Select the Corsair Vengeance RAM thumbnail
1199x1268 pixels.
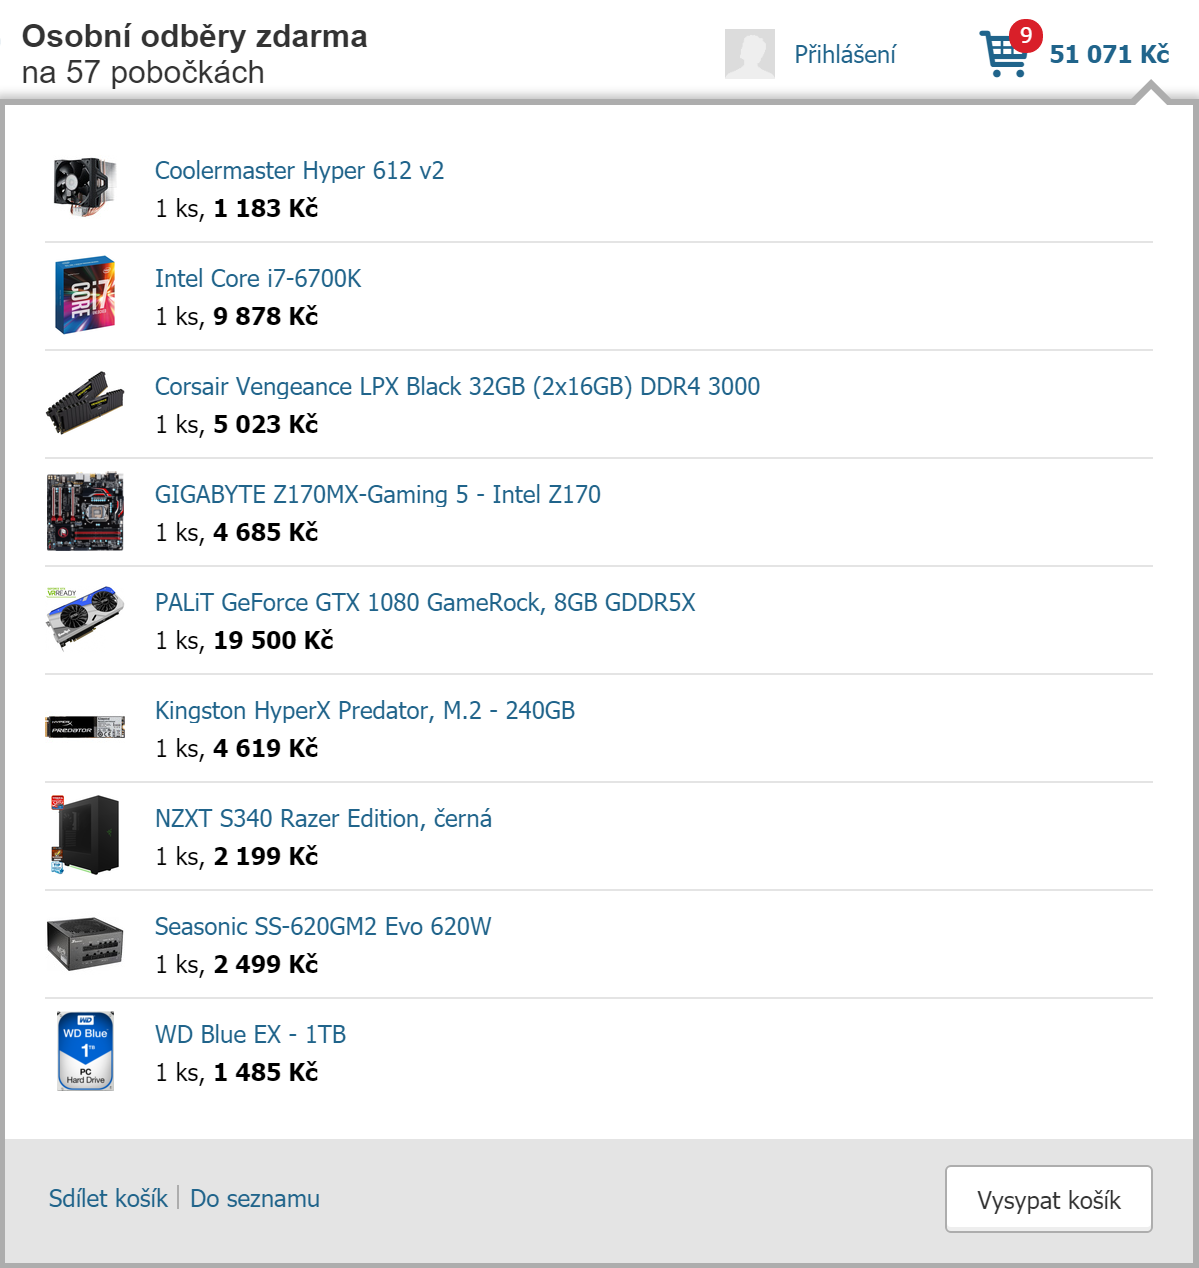(x=86, y=403)
